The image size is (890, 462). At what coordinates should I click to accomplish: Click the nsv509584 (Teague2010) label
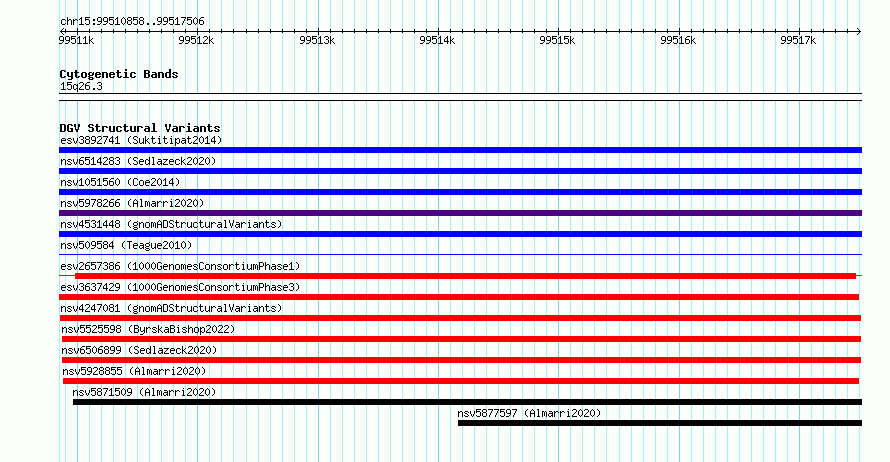coord(126,245)
